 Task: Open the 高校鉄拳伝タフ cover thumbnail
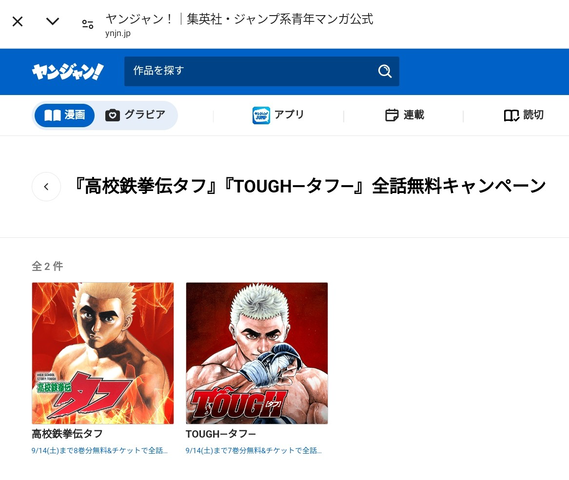pyautogui.click(x=103, y=353)
